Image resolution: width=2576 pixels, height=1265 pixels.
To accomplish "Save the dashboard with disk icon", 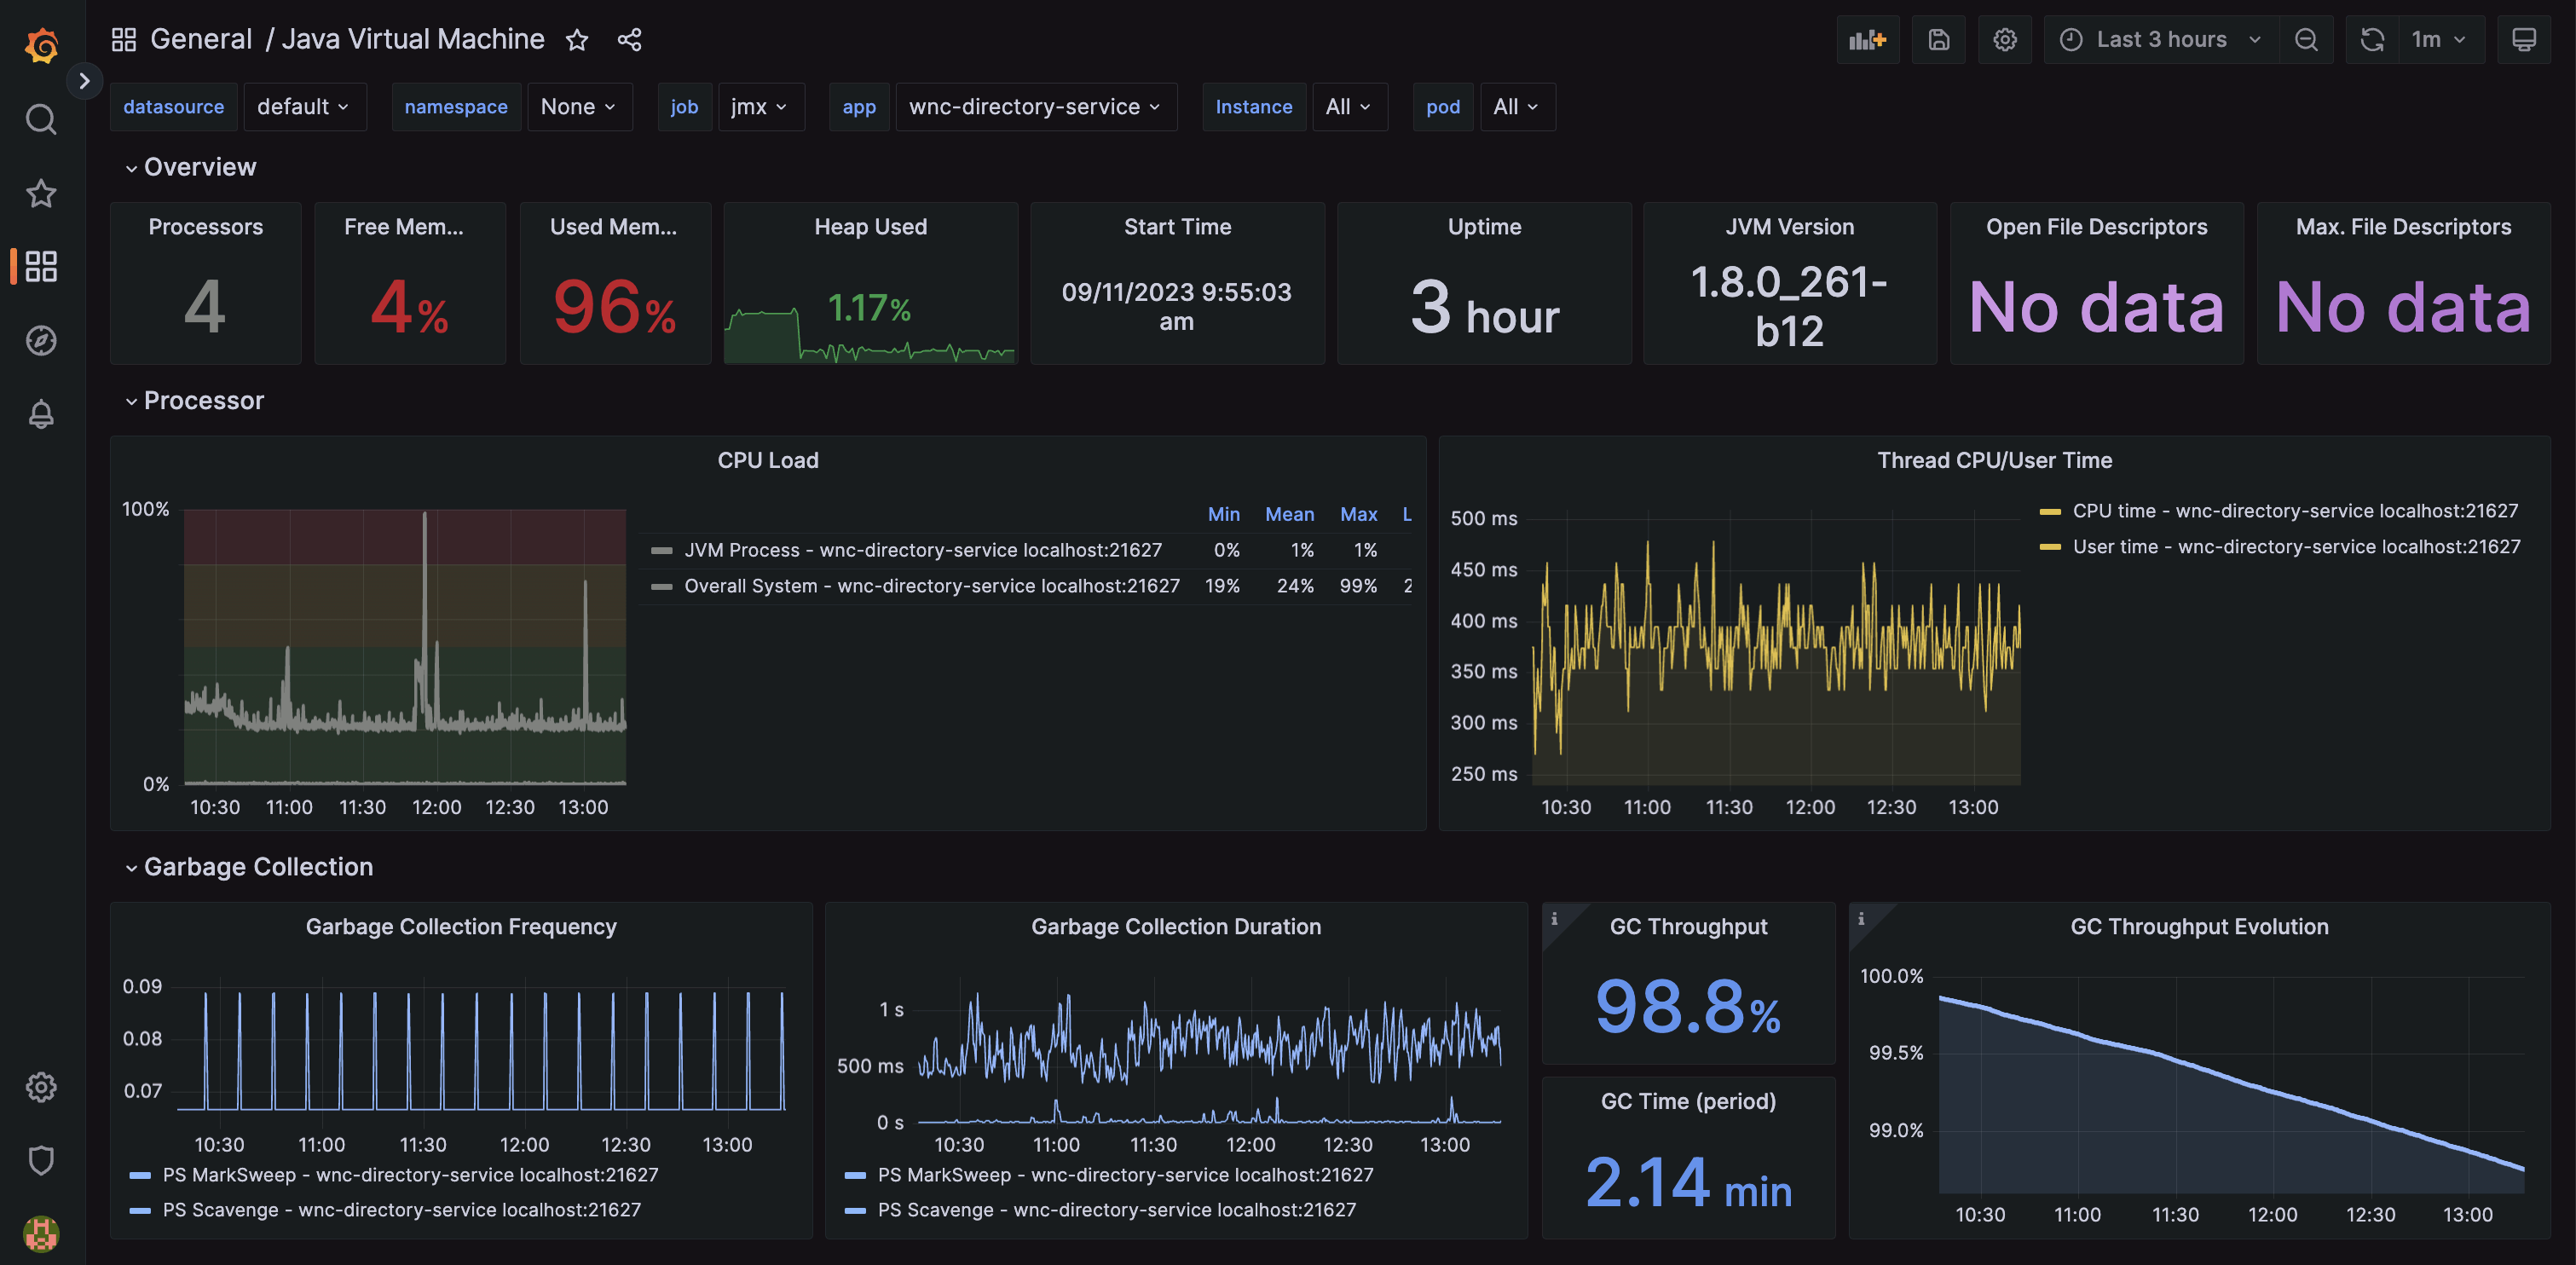I will [x=1938, y=40].
